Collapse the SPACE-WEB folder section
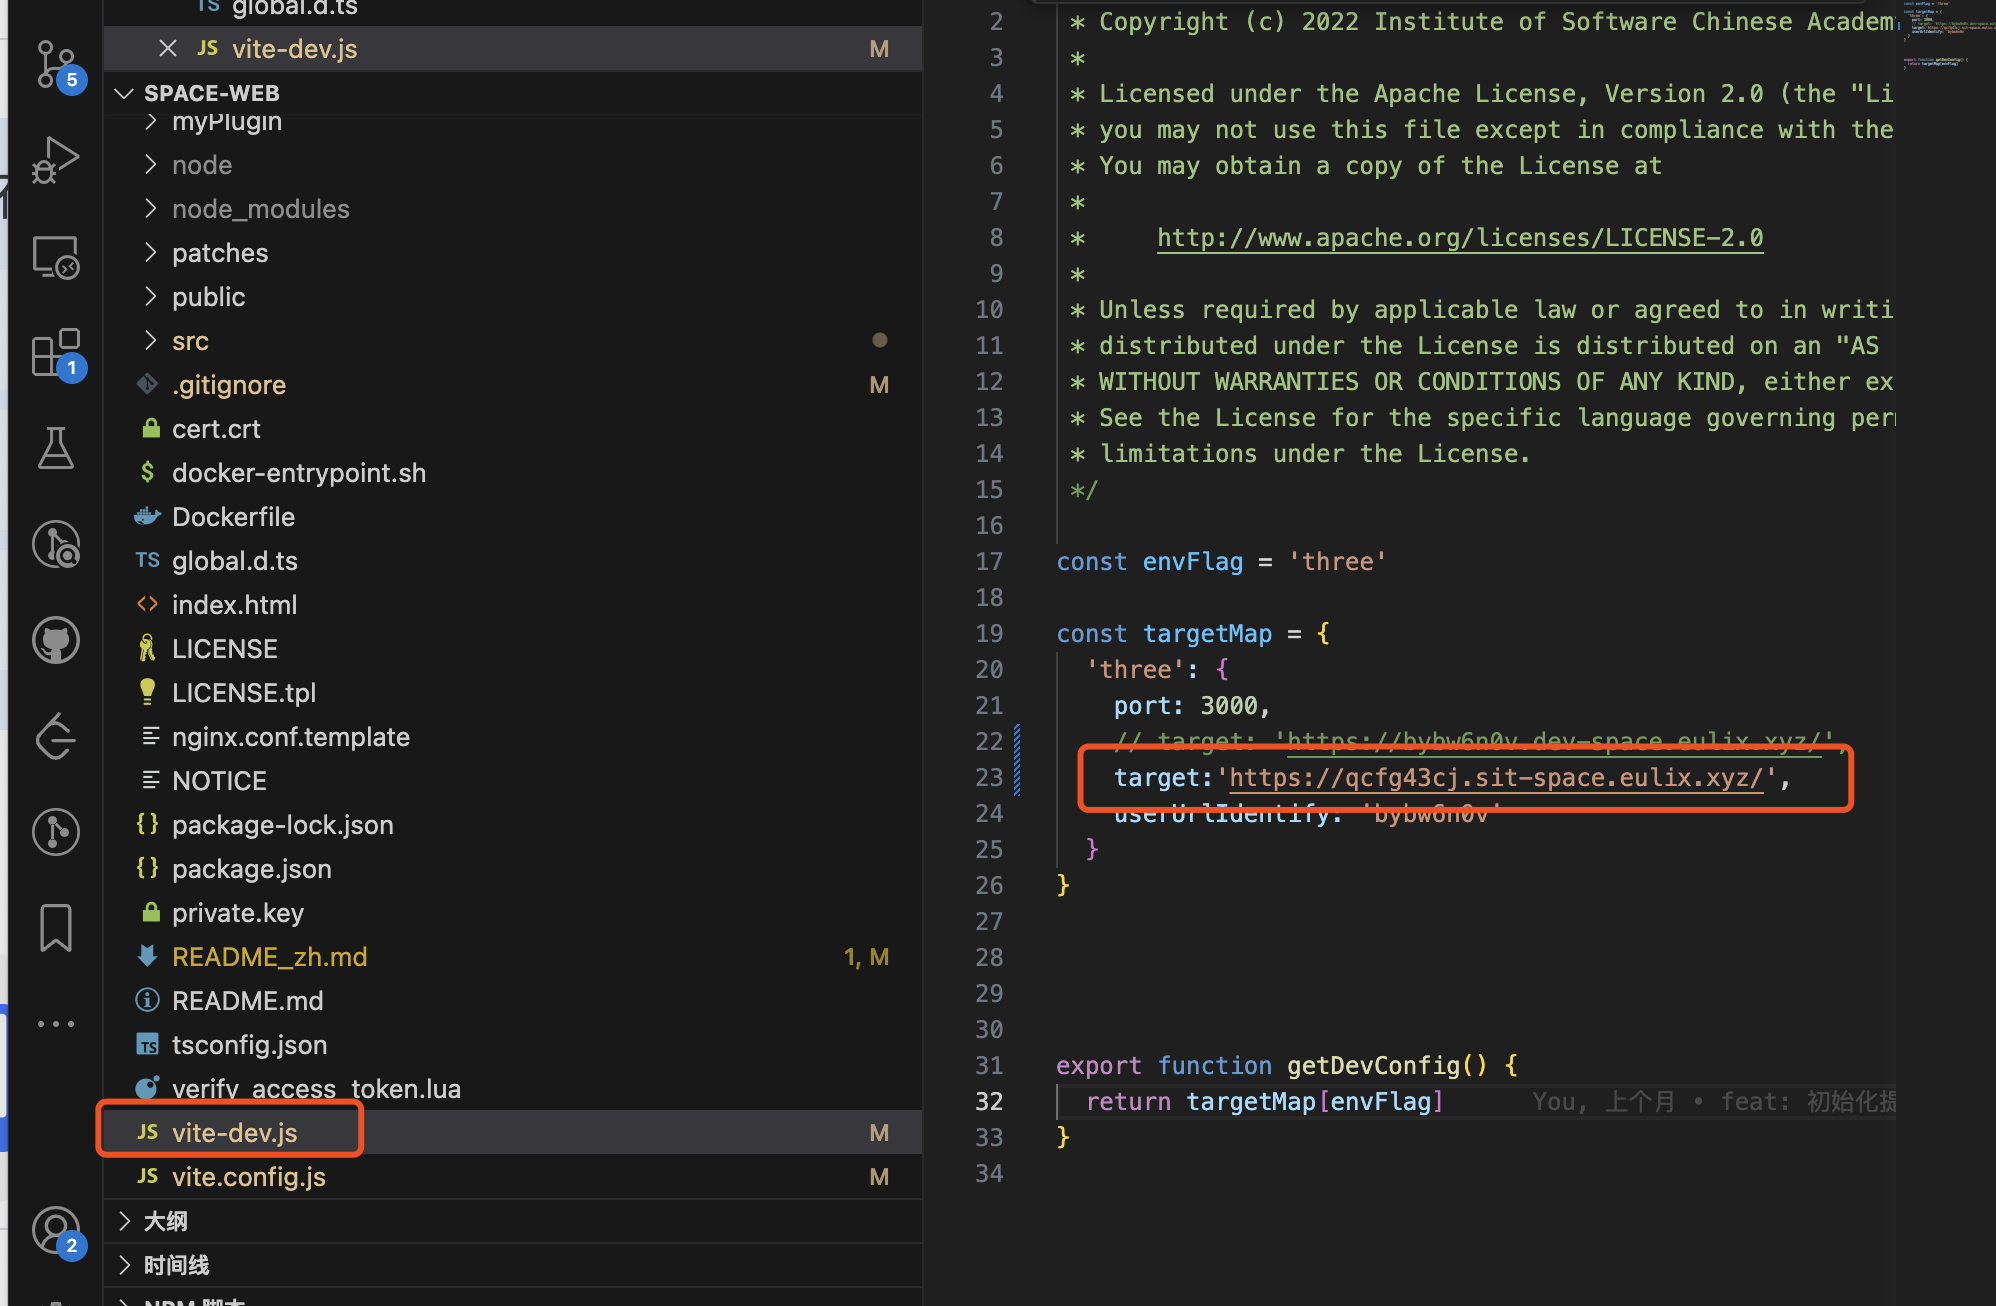This screenshot has height=1306, width=1996. (x=125, y=93)
